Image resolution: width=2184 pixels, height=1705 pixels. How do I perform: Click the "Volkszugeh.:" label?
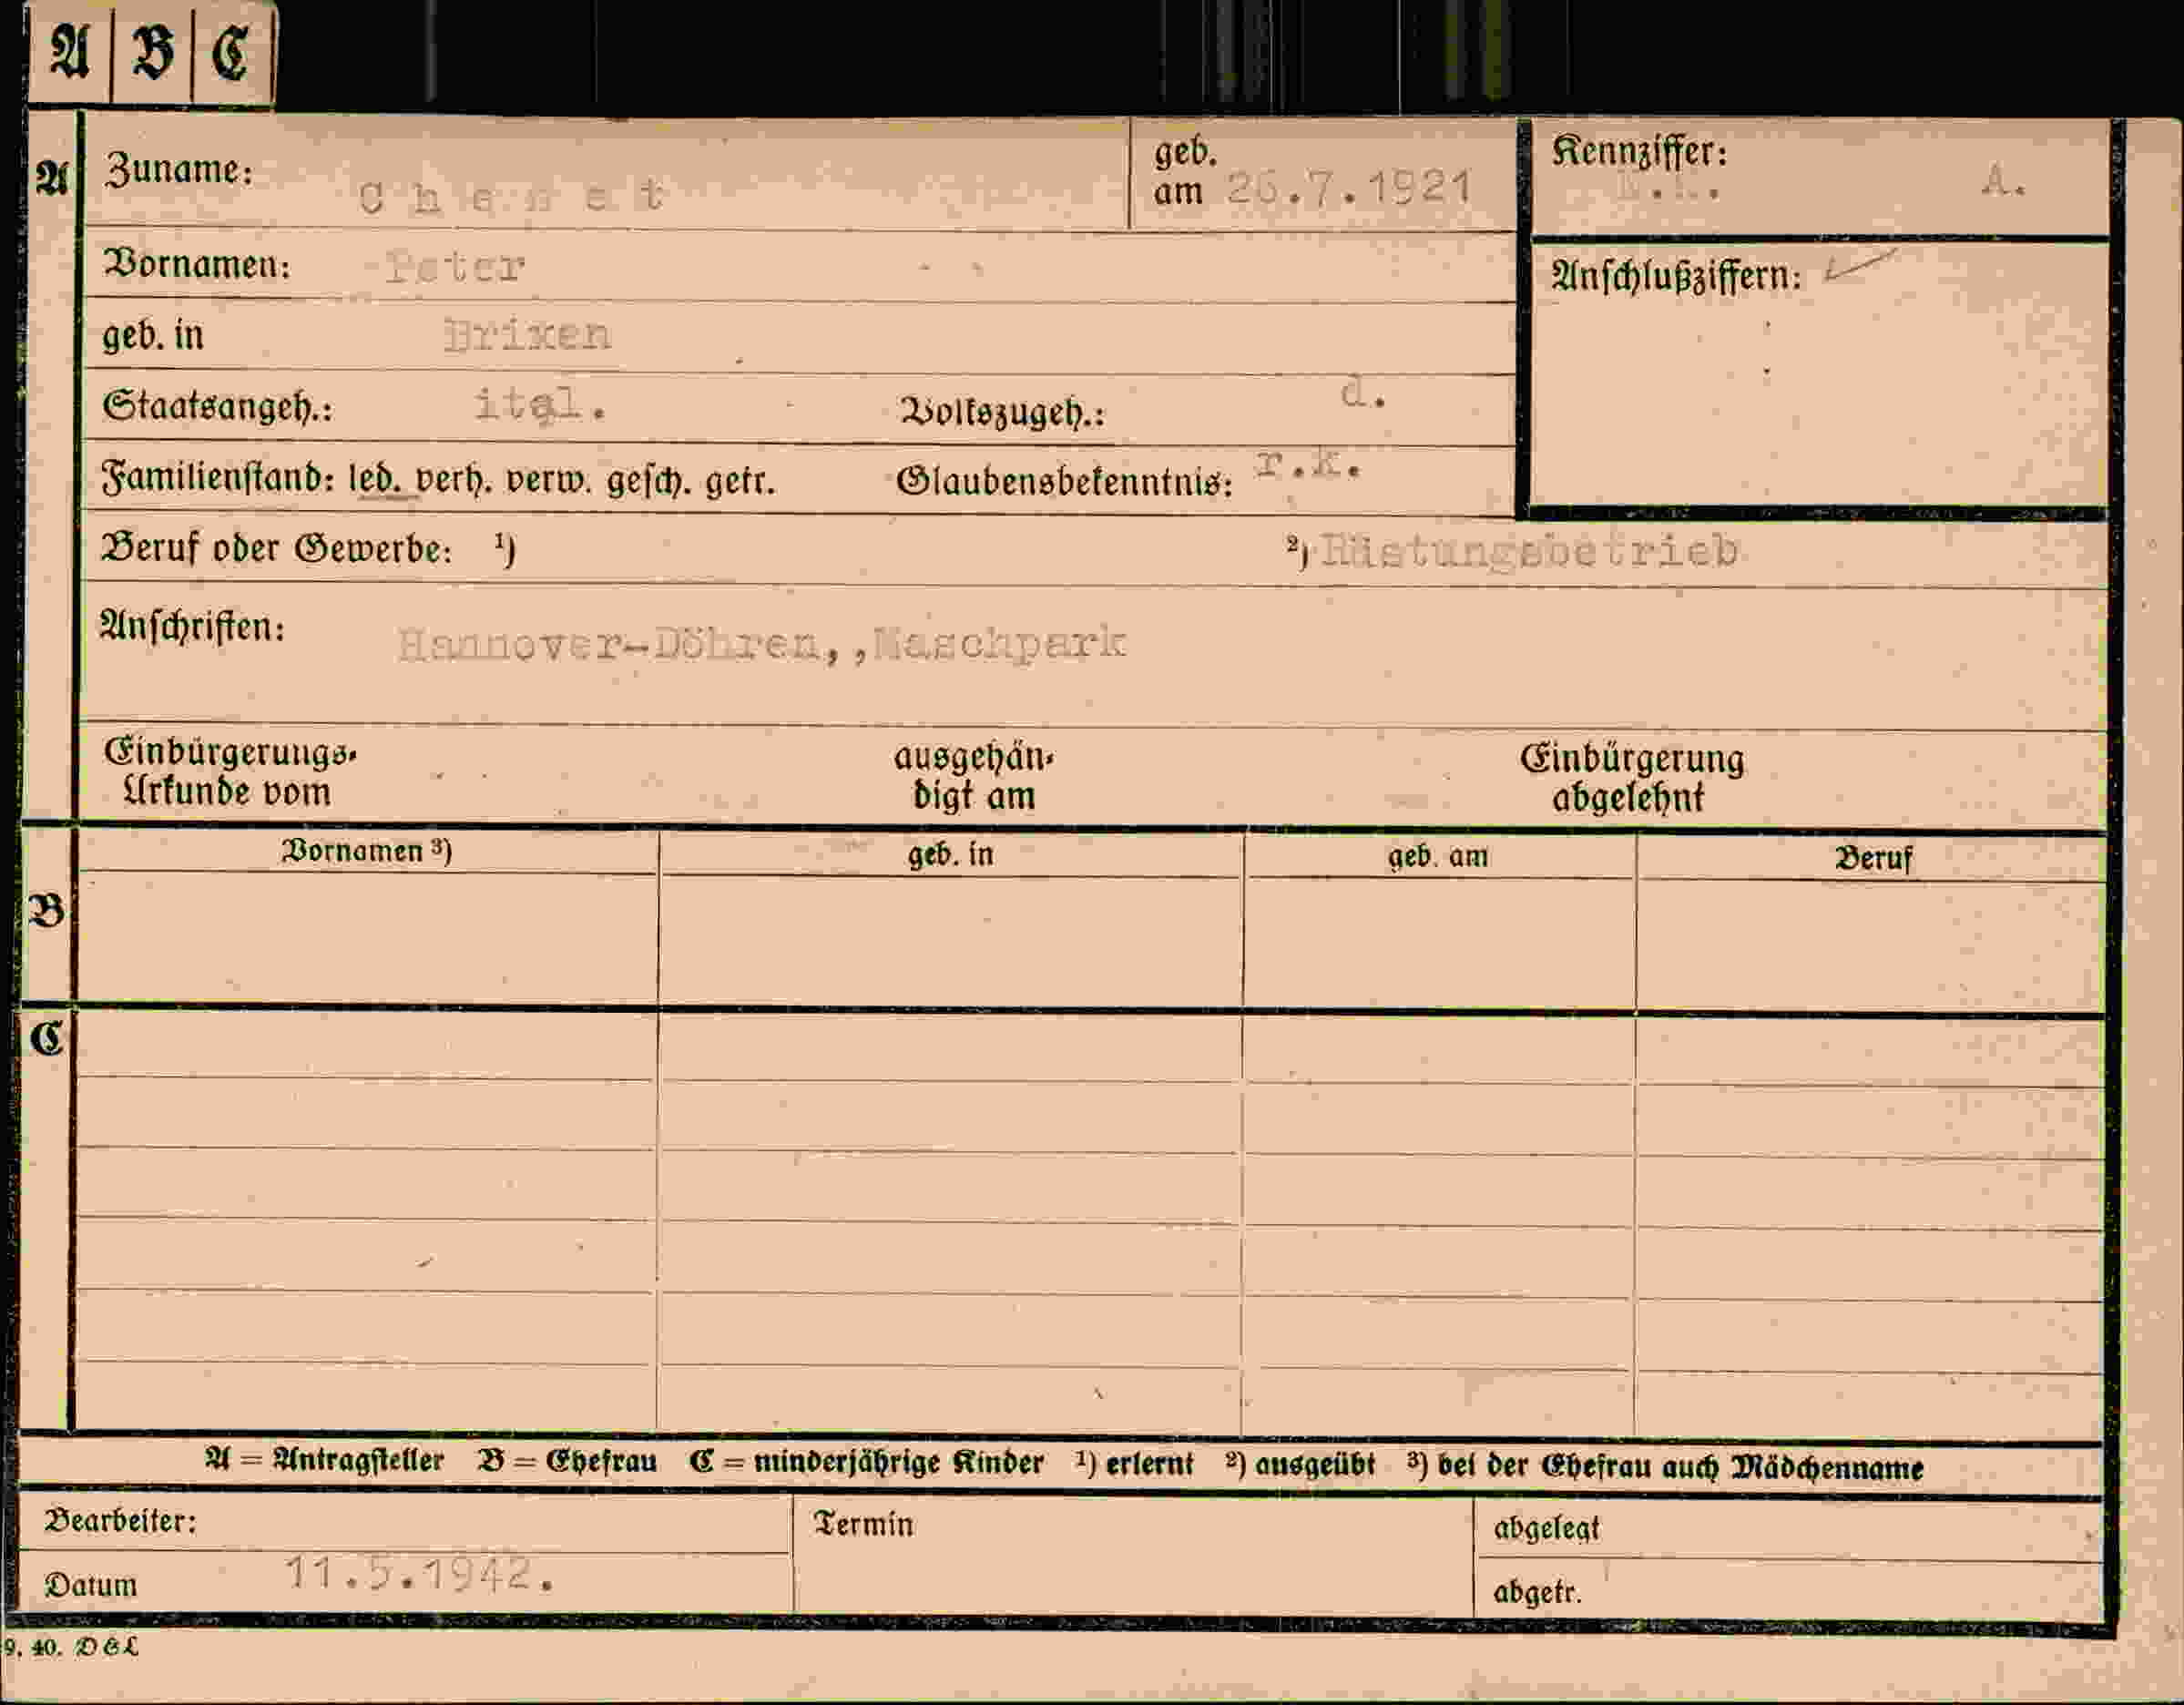(x=1002, y=412)
